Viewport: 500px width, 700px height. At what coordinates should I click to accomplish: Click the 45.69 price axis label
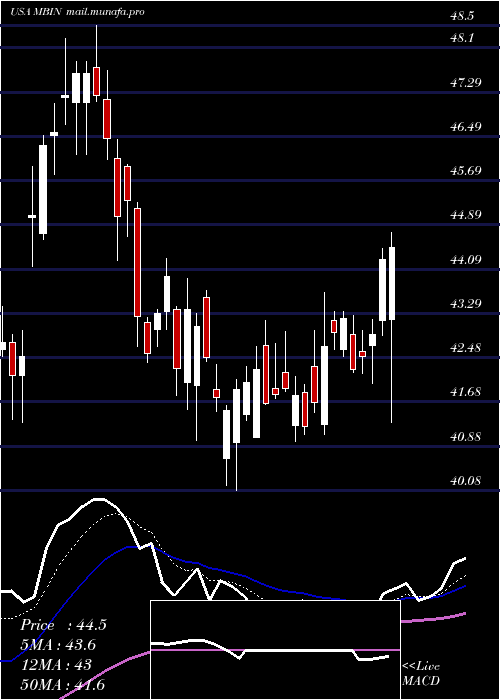tap(466, 171)
